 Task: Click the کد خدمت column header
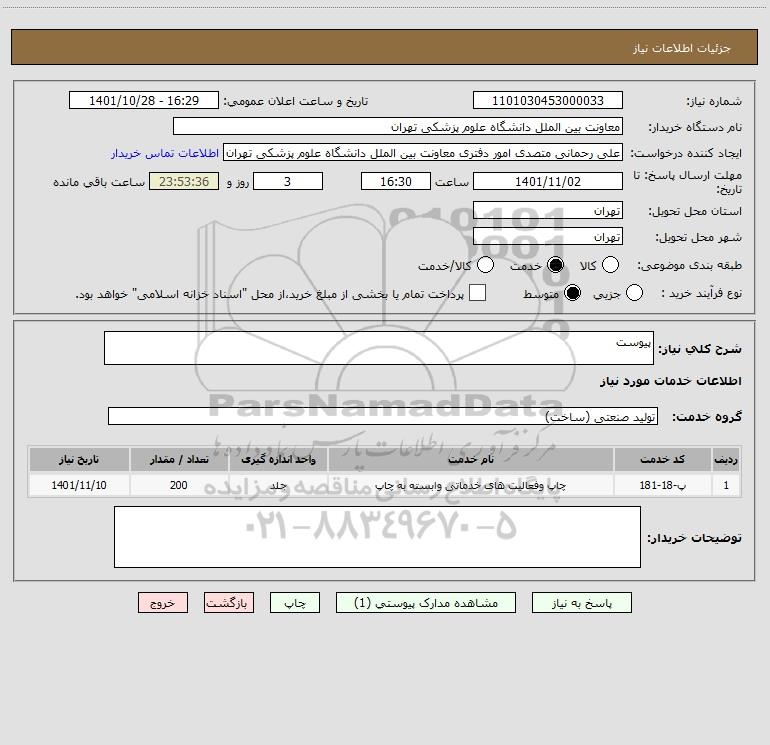[x=662, y=459]
